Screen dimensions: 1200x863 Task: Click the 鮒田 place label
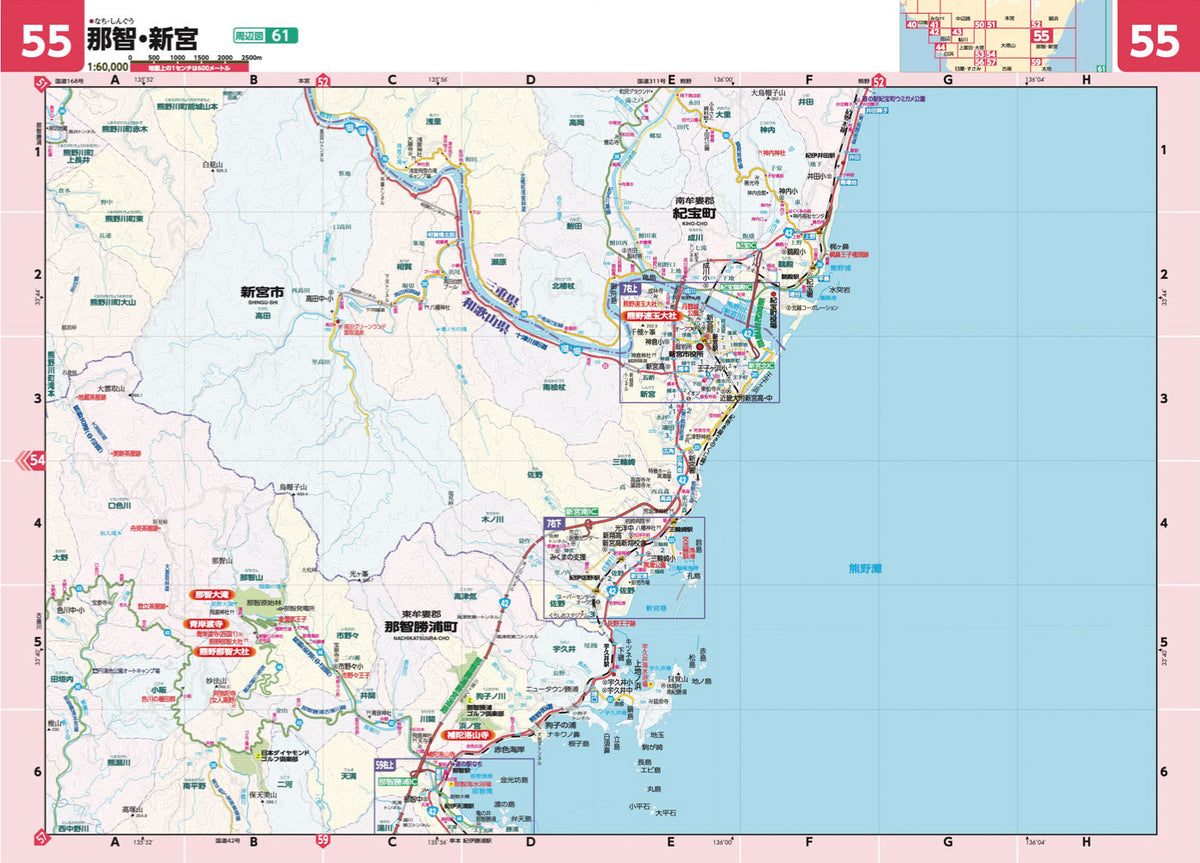pyautogui.click(x=575, y=227)
